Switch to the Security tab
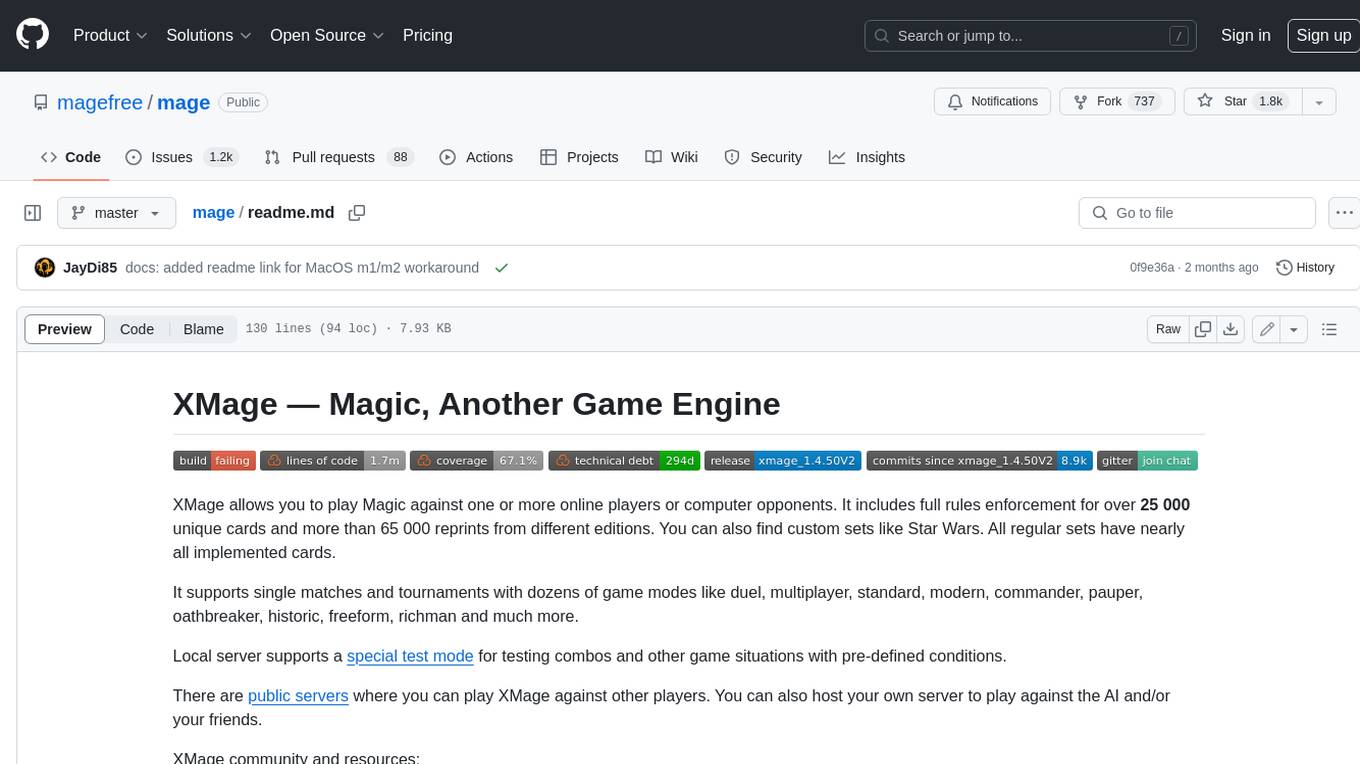Viewport: 1360px width, 764px height. (763, 157)
